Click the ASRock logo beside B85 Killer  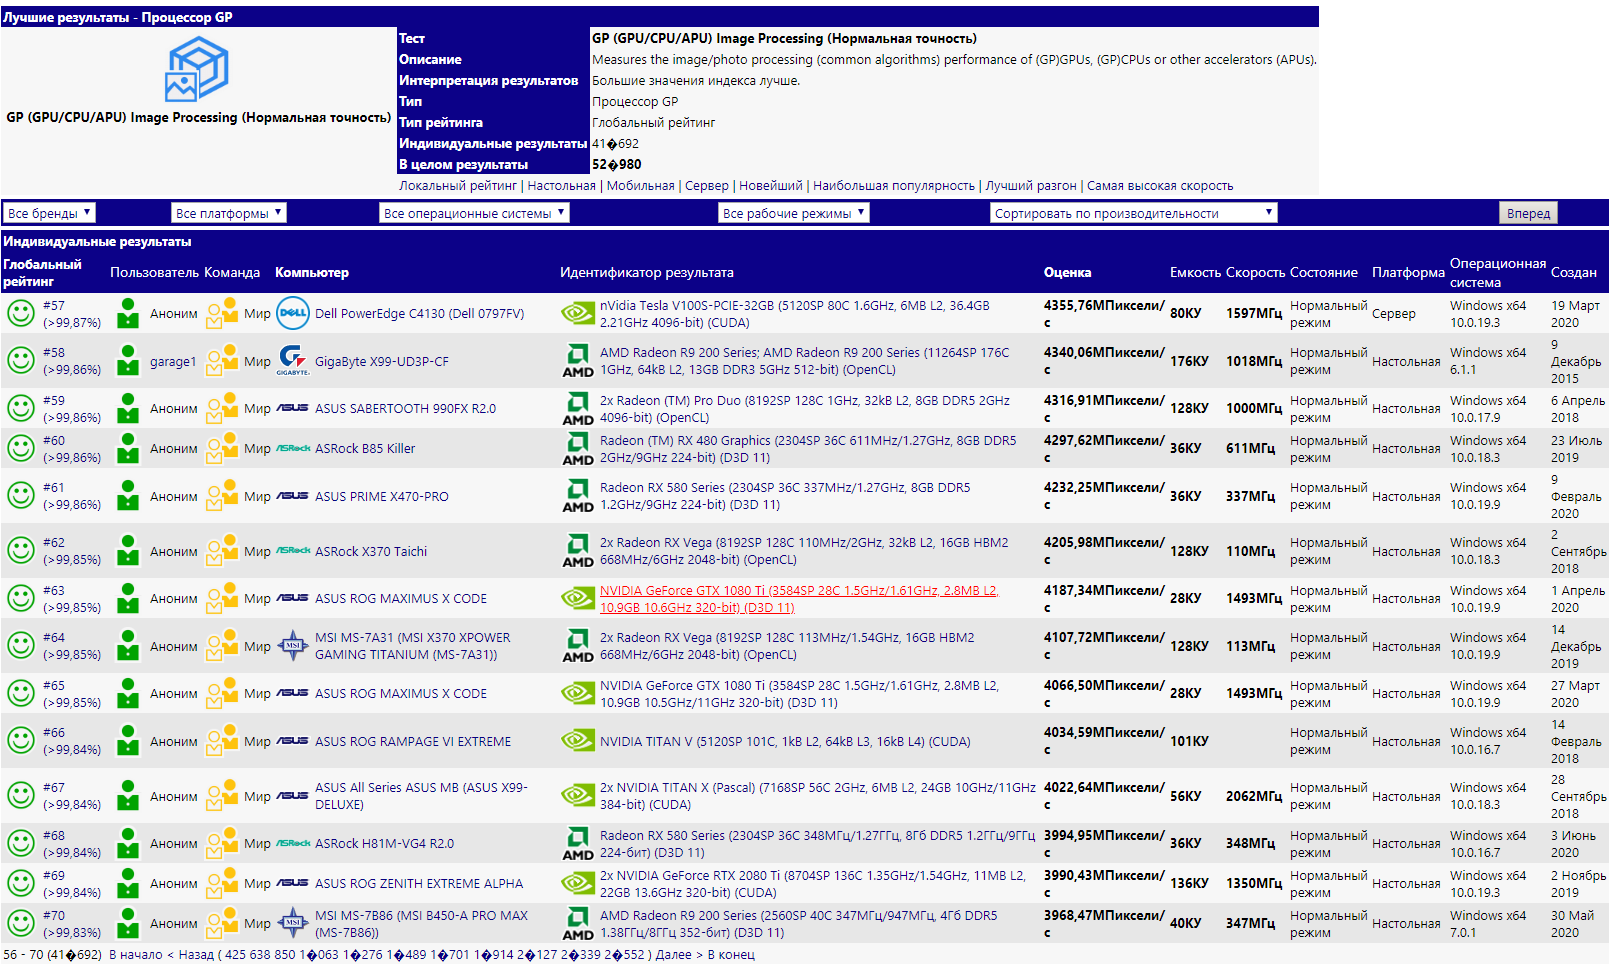point(293,448)
